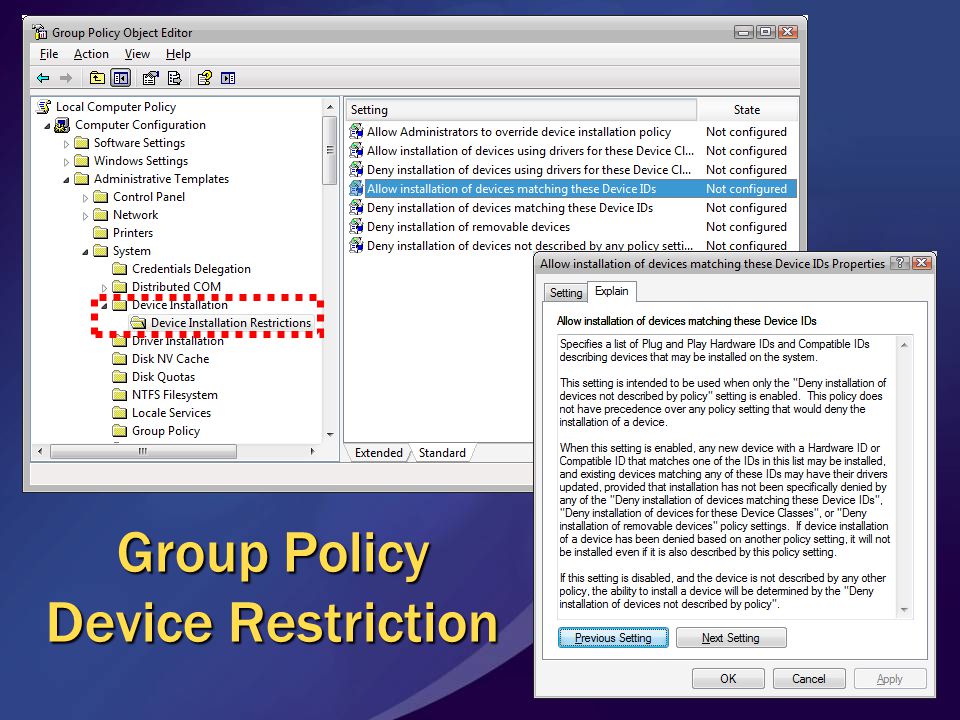Click the NTFS Filesystem folder icon
This screenshot has width=960, height=720.
click(x=120, y=395)
